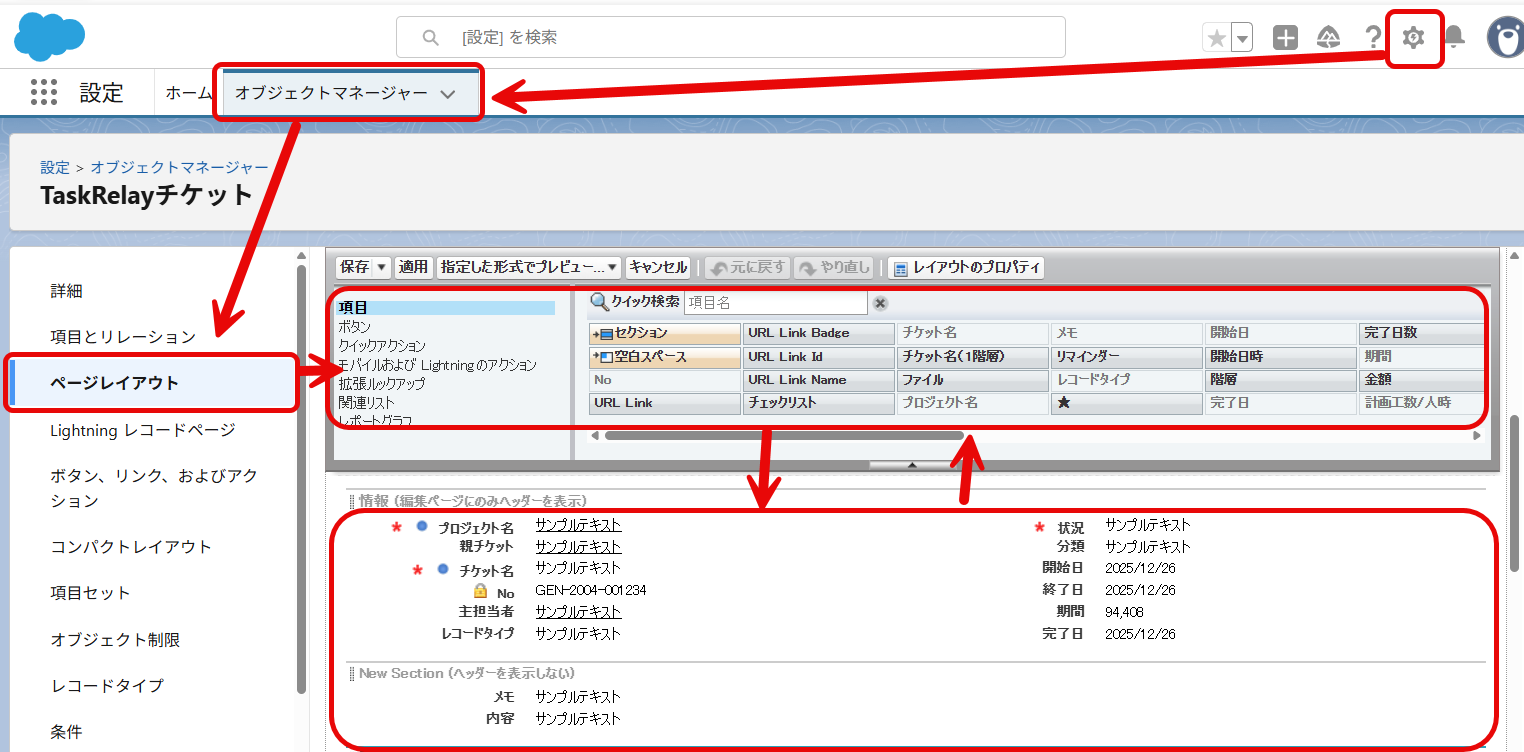Click the palette horizontal scrollbar thumb

784,435
